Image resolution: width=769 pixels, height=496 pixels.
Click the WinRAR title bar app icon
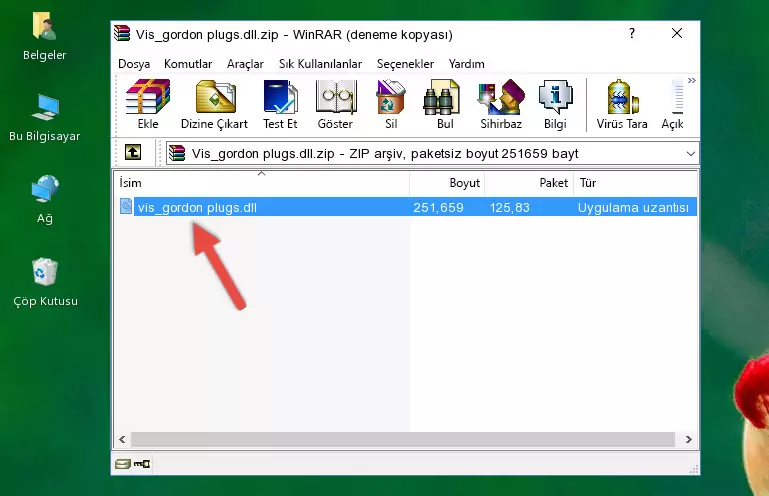coord(122,34)
